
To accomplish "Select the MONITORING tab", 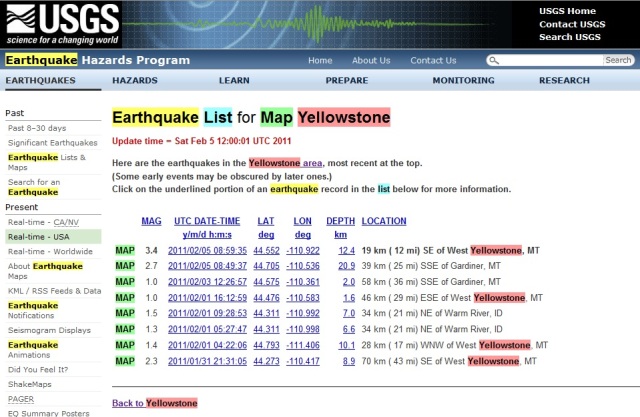I will 463,80.
